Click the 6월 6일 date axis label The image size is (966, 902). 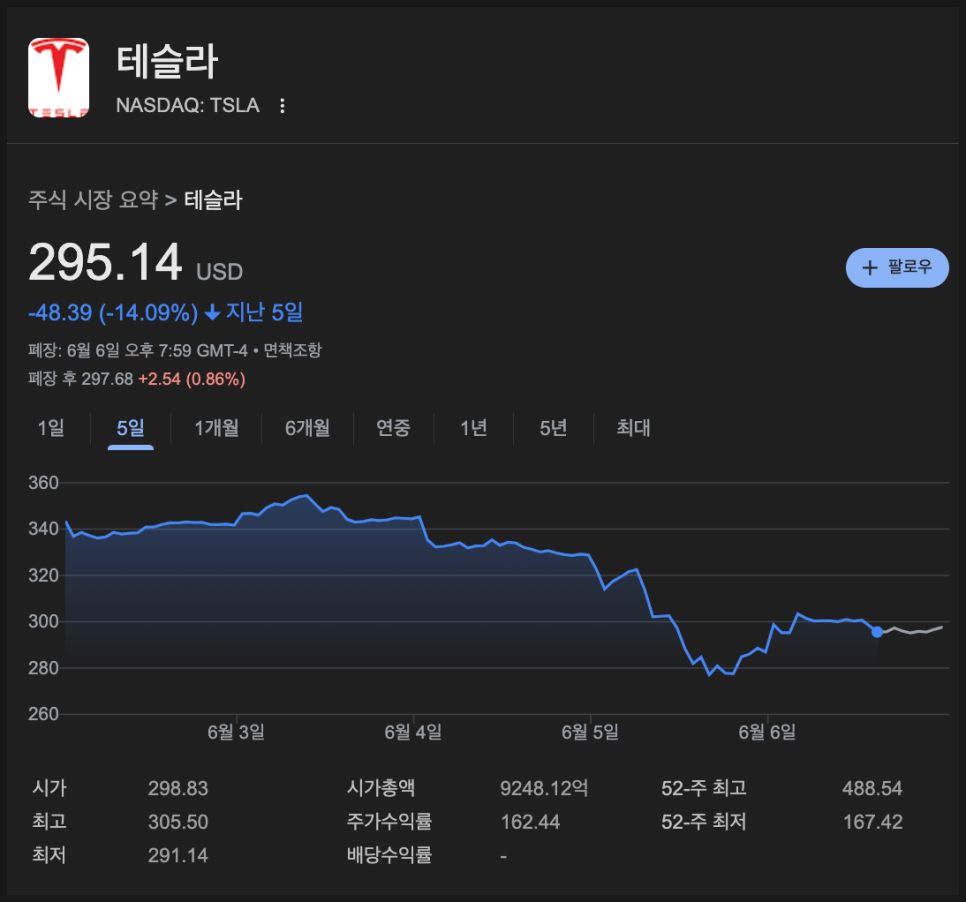(767, 732)
